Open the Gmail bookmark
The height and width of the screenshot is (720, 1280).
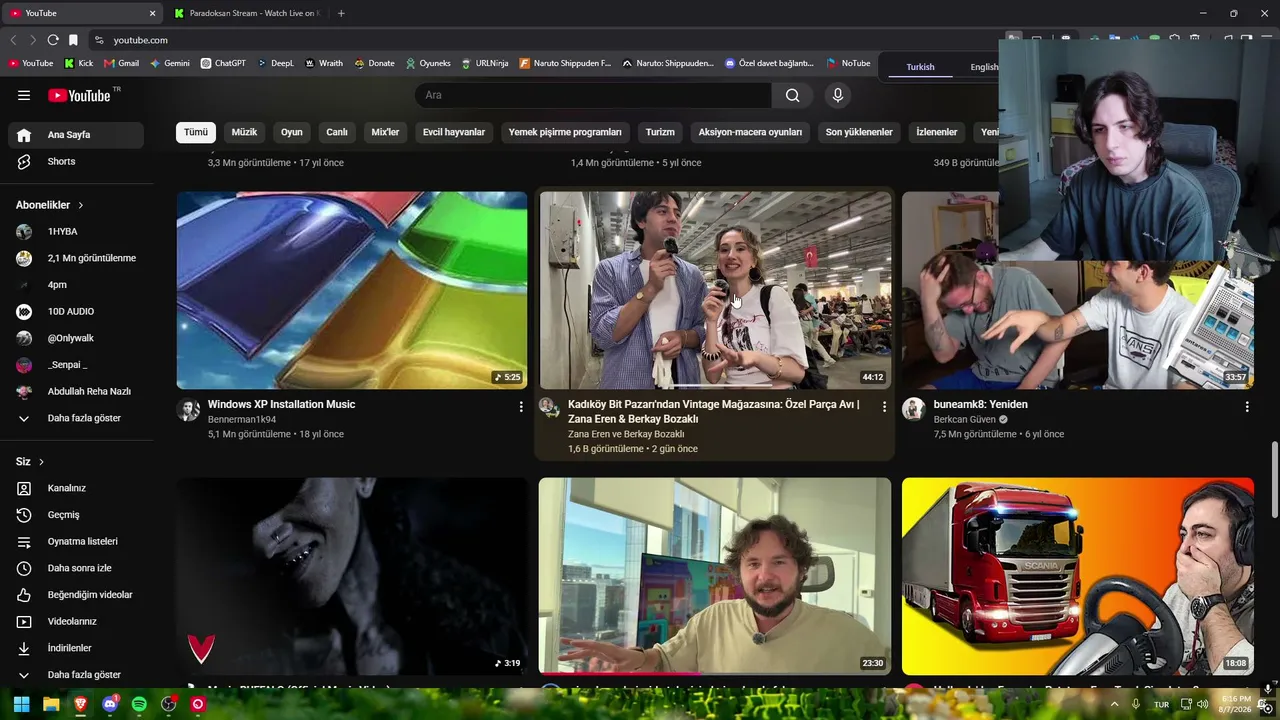pyautogui.click(x=122, y=63)
